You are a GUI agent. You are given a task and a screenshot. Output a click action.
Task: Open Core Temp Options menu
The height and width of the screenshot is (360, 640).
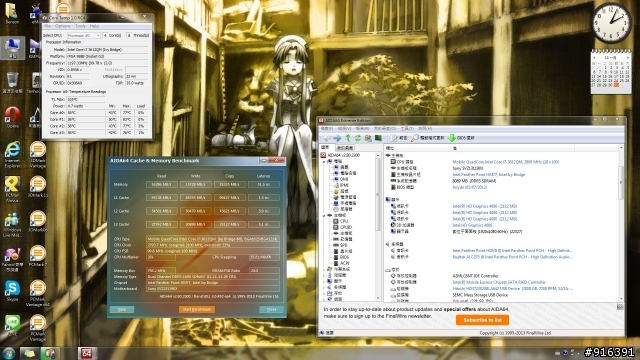[63, 26]
